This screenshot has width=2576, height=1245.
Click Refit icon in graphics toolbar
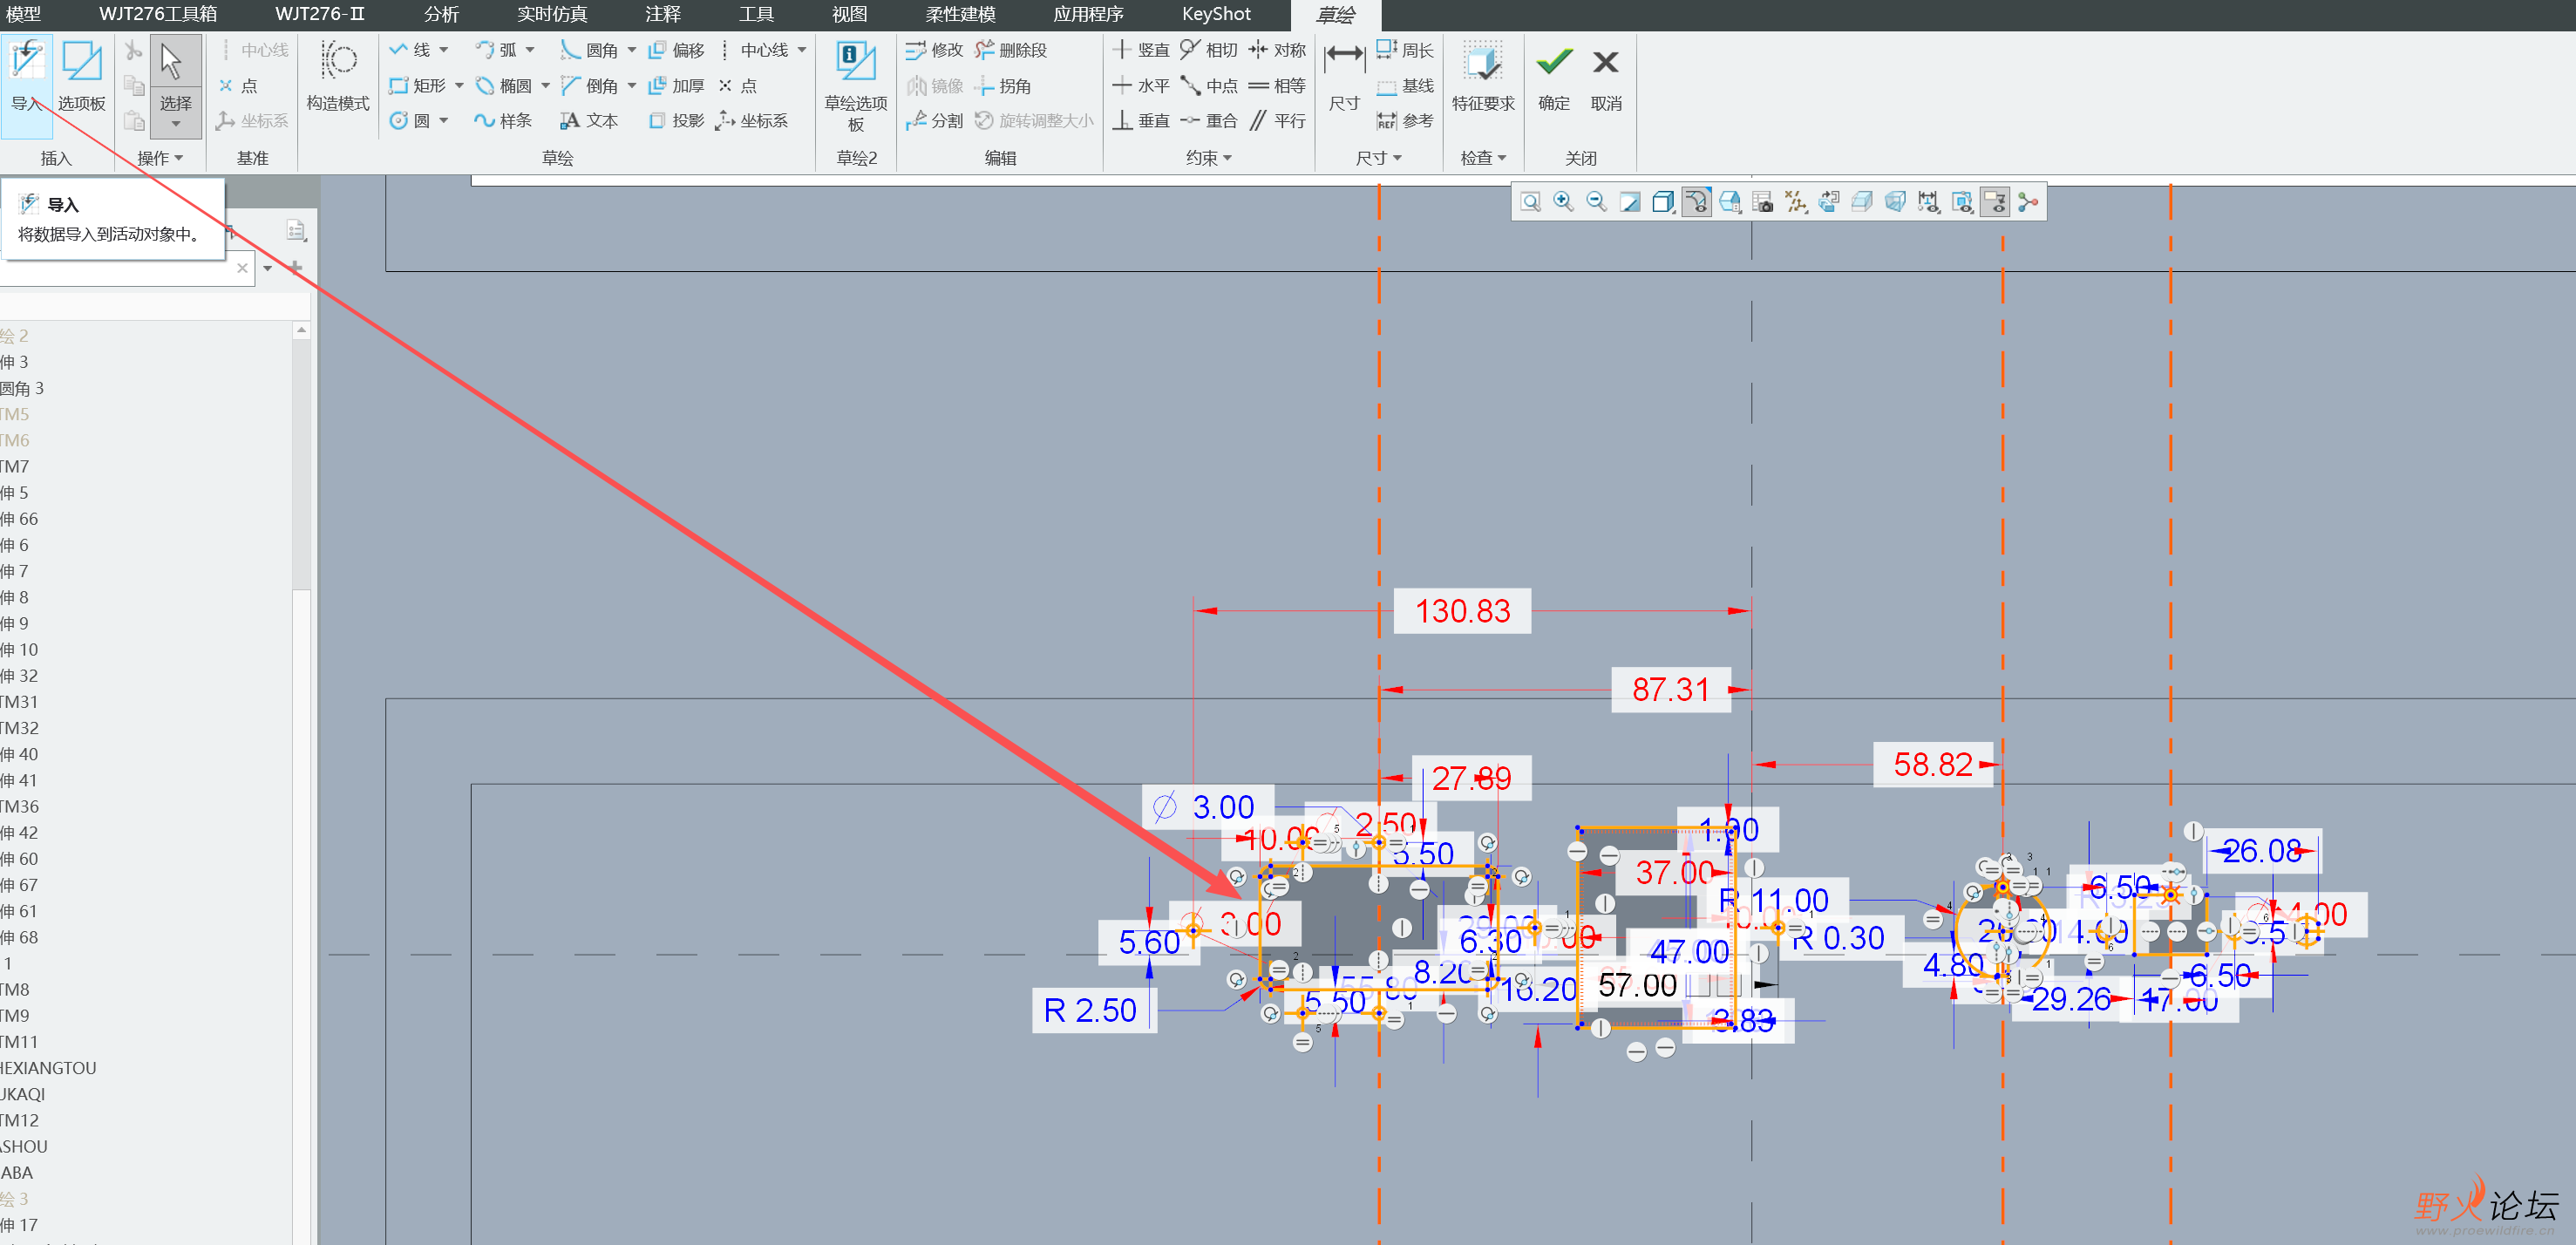tap(1530, 202)
